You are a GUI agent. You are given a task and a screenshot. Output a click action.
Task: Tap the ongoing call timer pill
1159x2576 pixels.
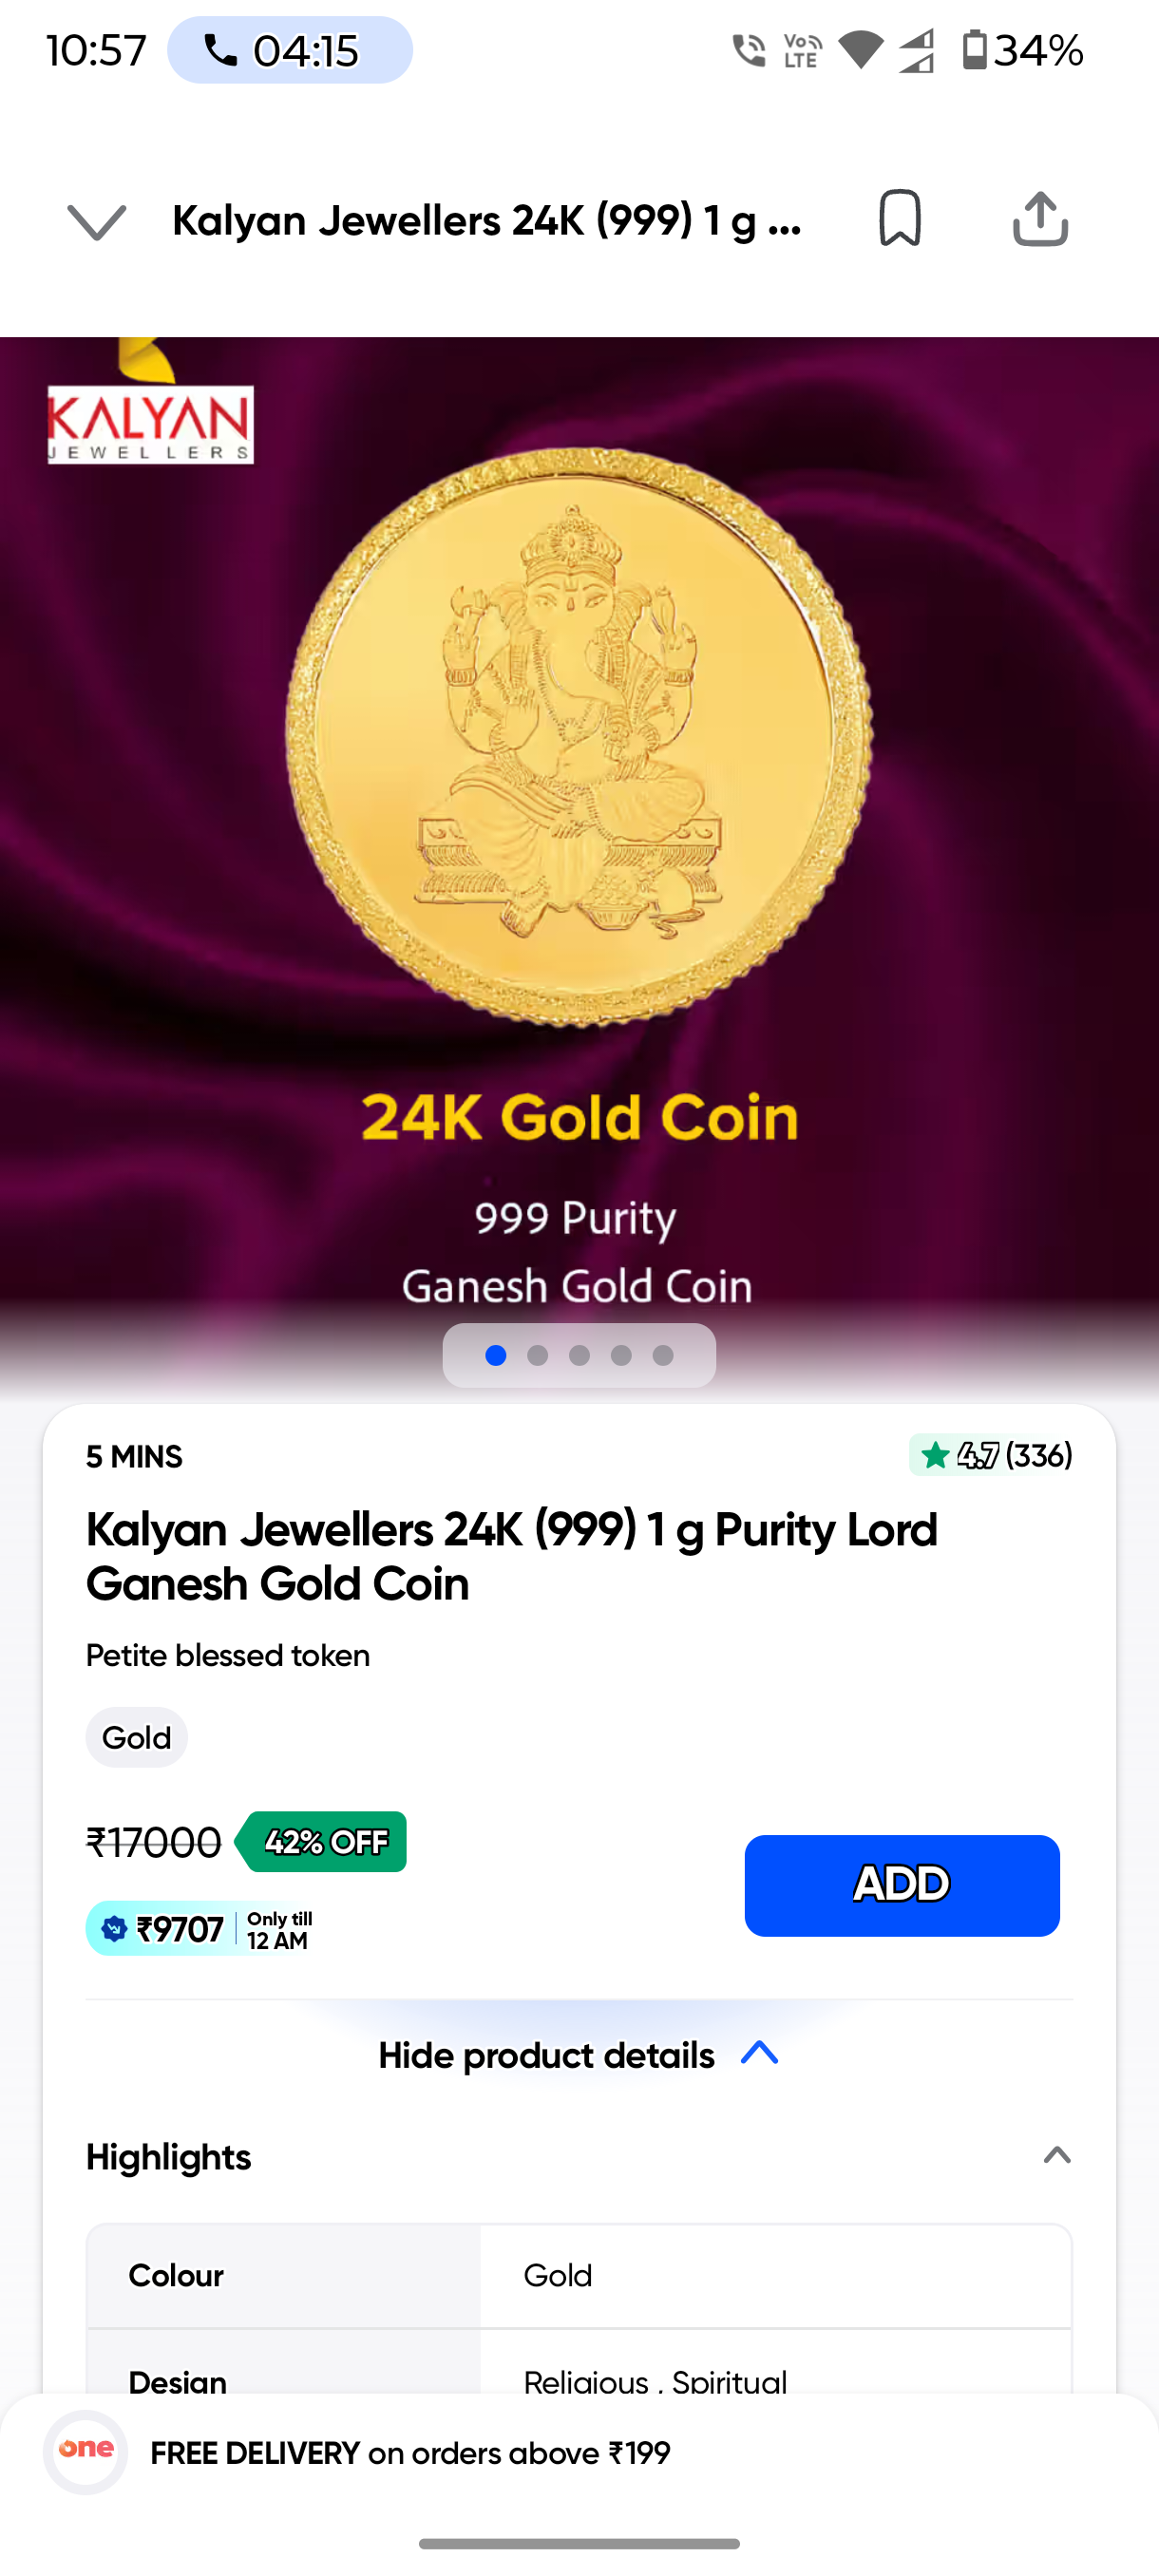pos(290,50)
